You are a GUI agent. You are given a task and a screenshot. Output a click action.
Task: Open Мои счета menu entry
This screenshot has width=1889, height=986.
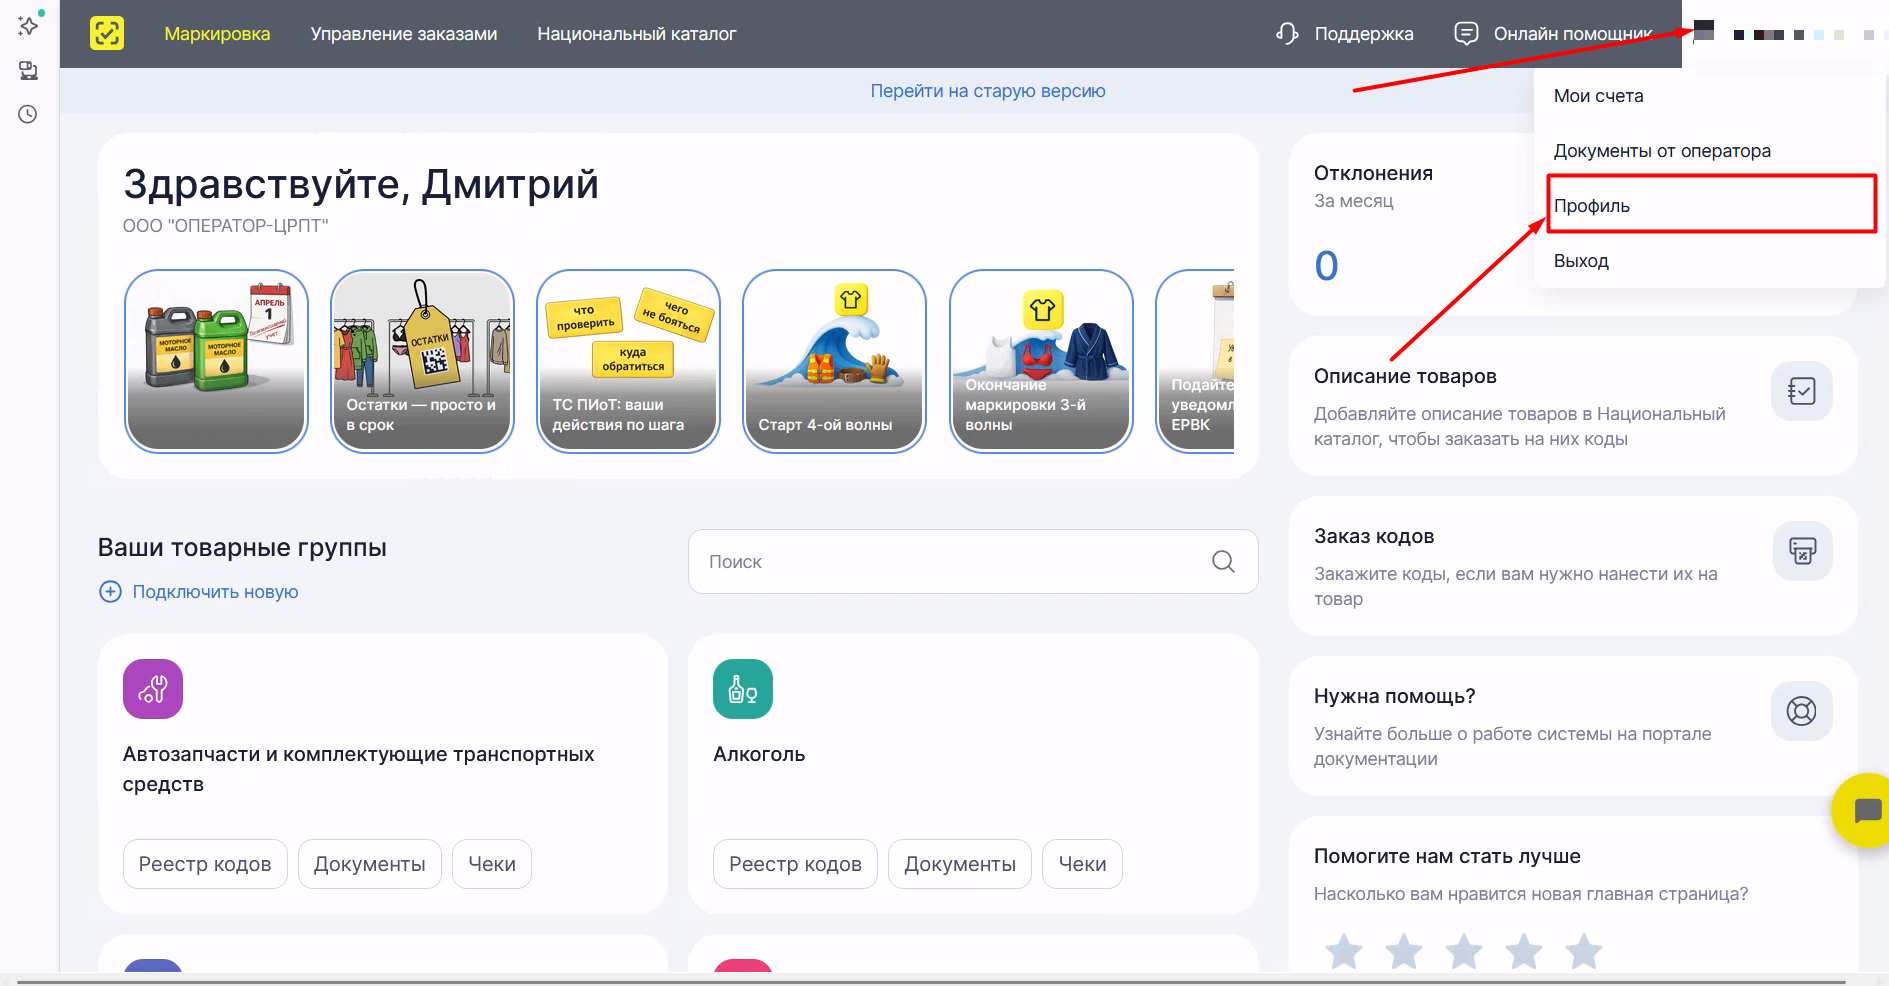point(1598,96)
